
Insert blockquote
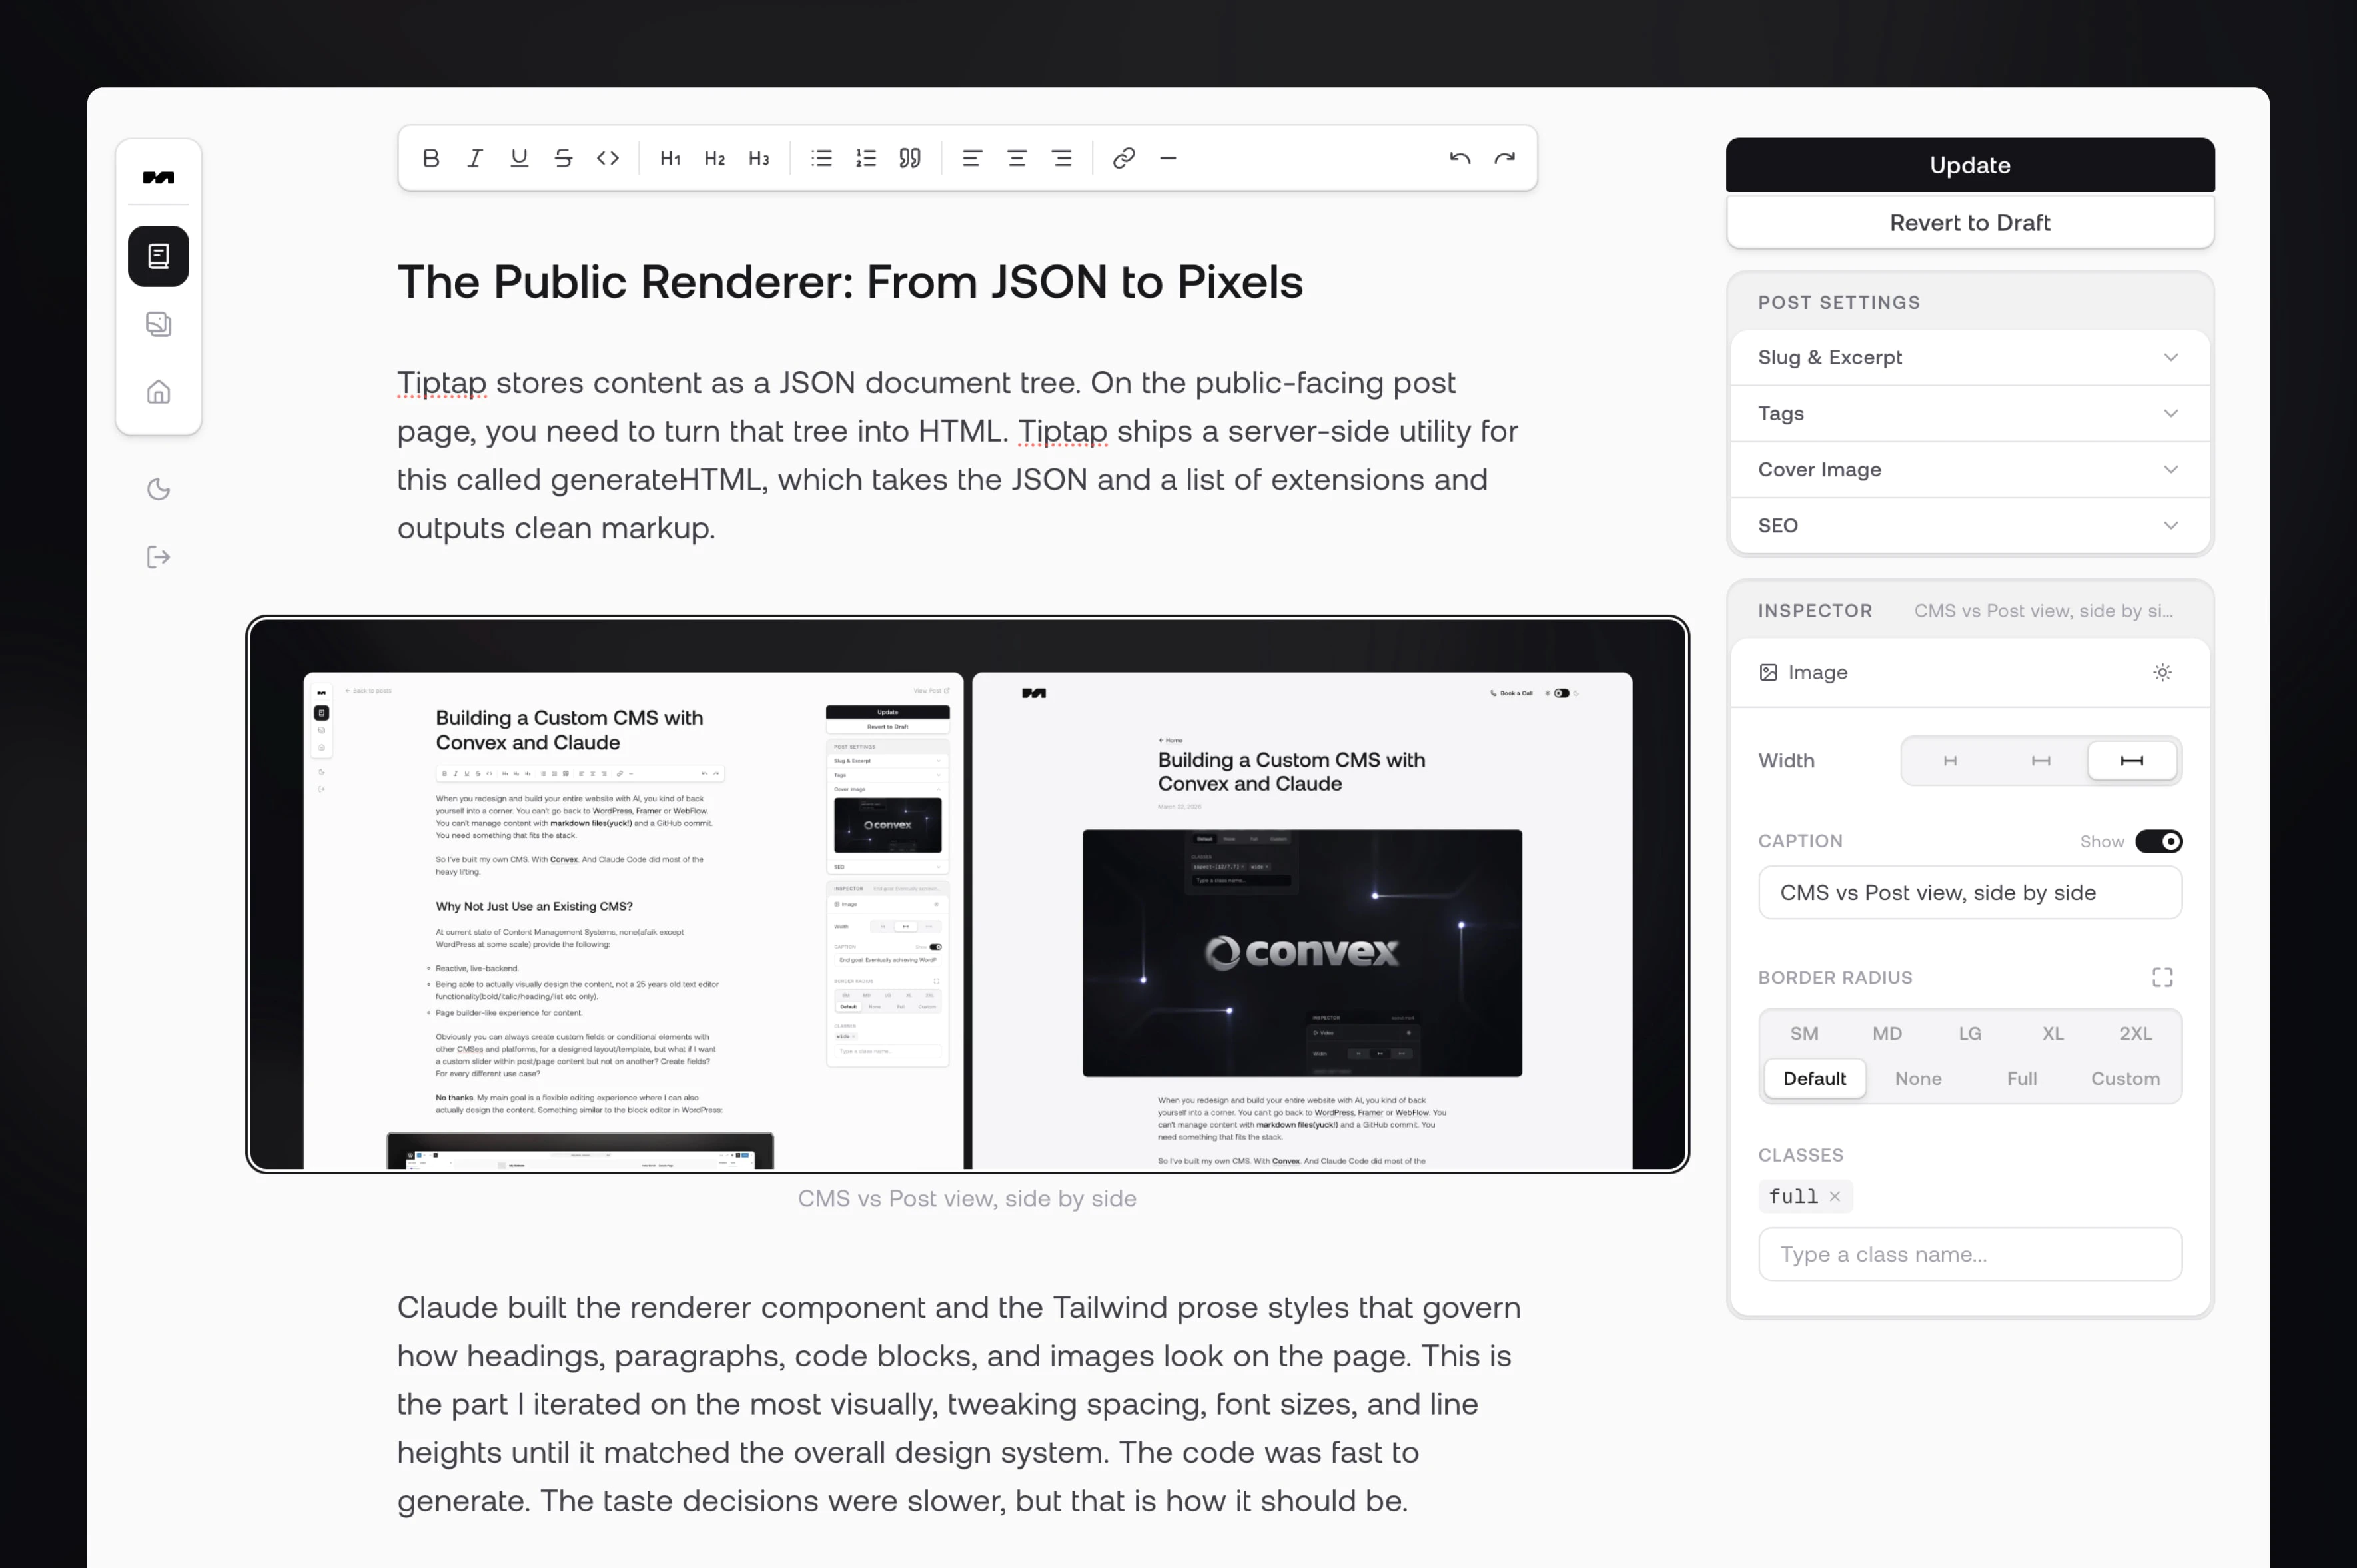coord(909,158)
